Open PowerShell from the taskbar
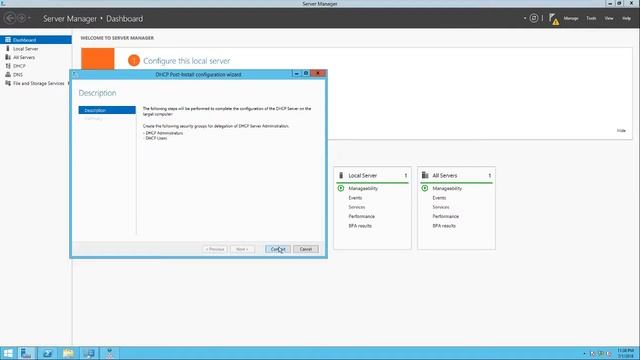640x360 pixels. click(47, 353)
